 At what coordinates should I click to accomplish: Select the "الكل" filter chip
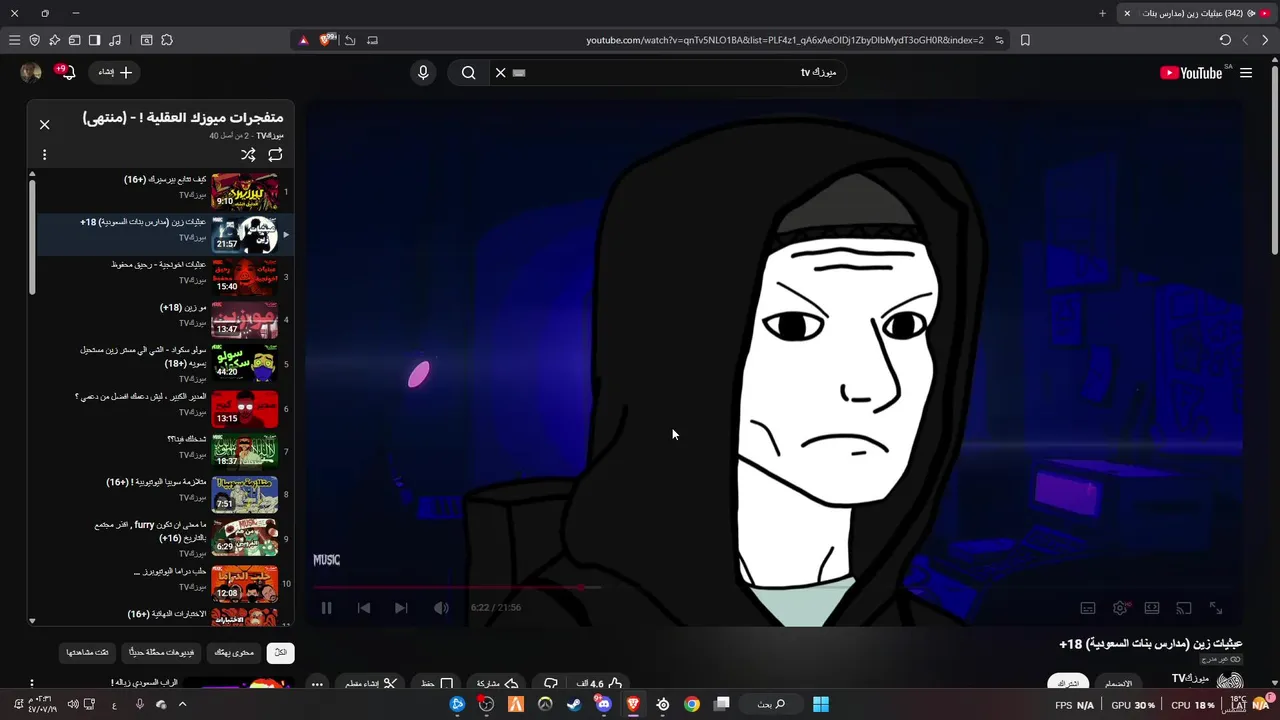tap(281, 652)
